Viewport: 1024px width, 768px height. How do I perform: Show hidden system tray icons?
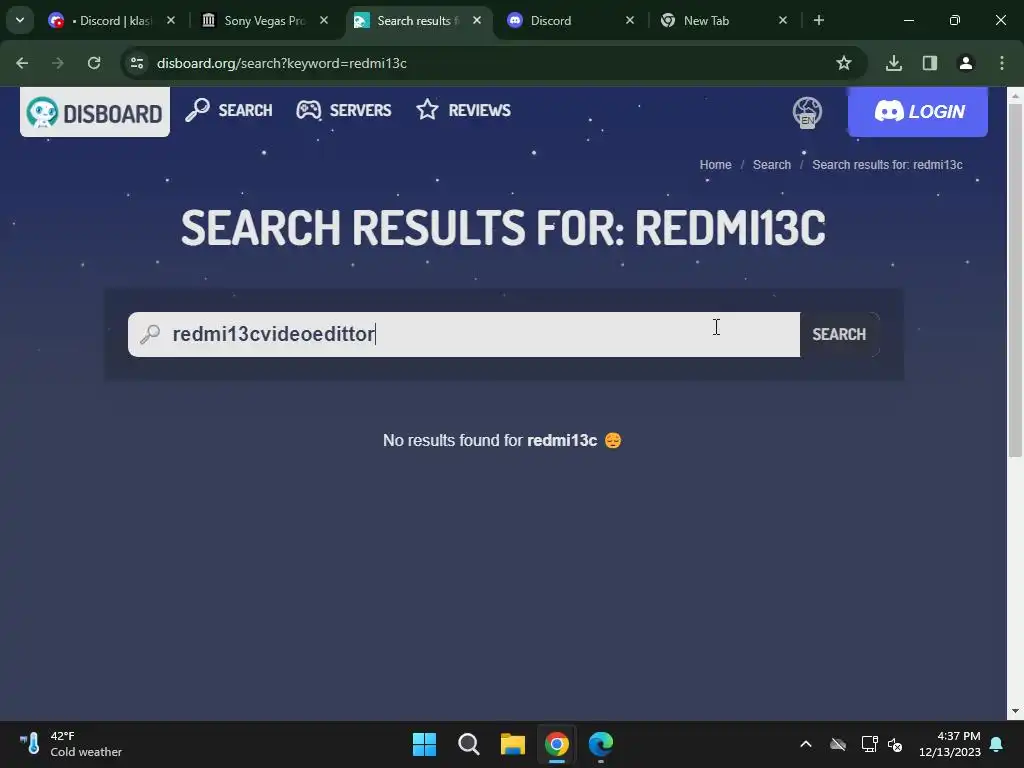coord(806,744)
